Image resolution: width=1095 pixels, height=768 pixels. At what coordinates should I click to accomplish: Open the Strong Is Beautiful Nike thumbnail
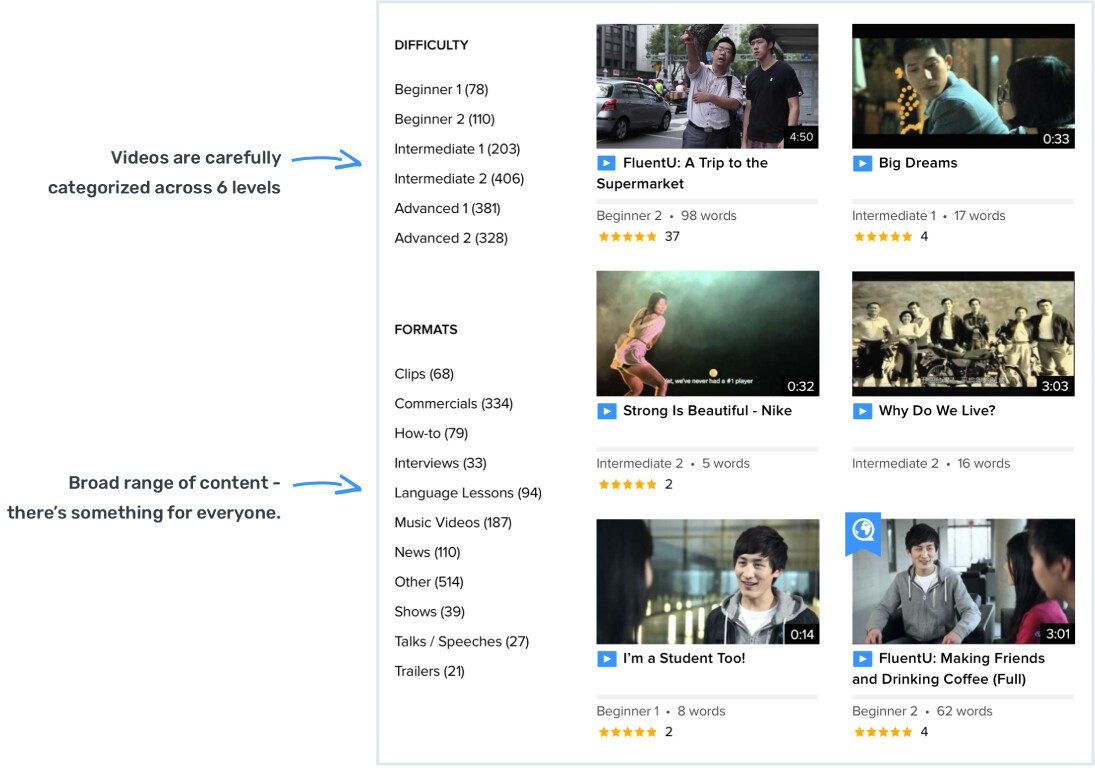(x=707, y=333)
